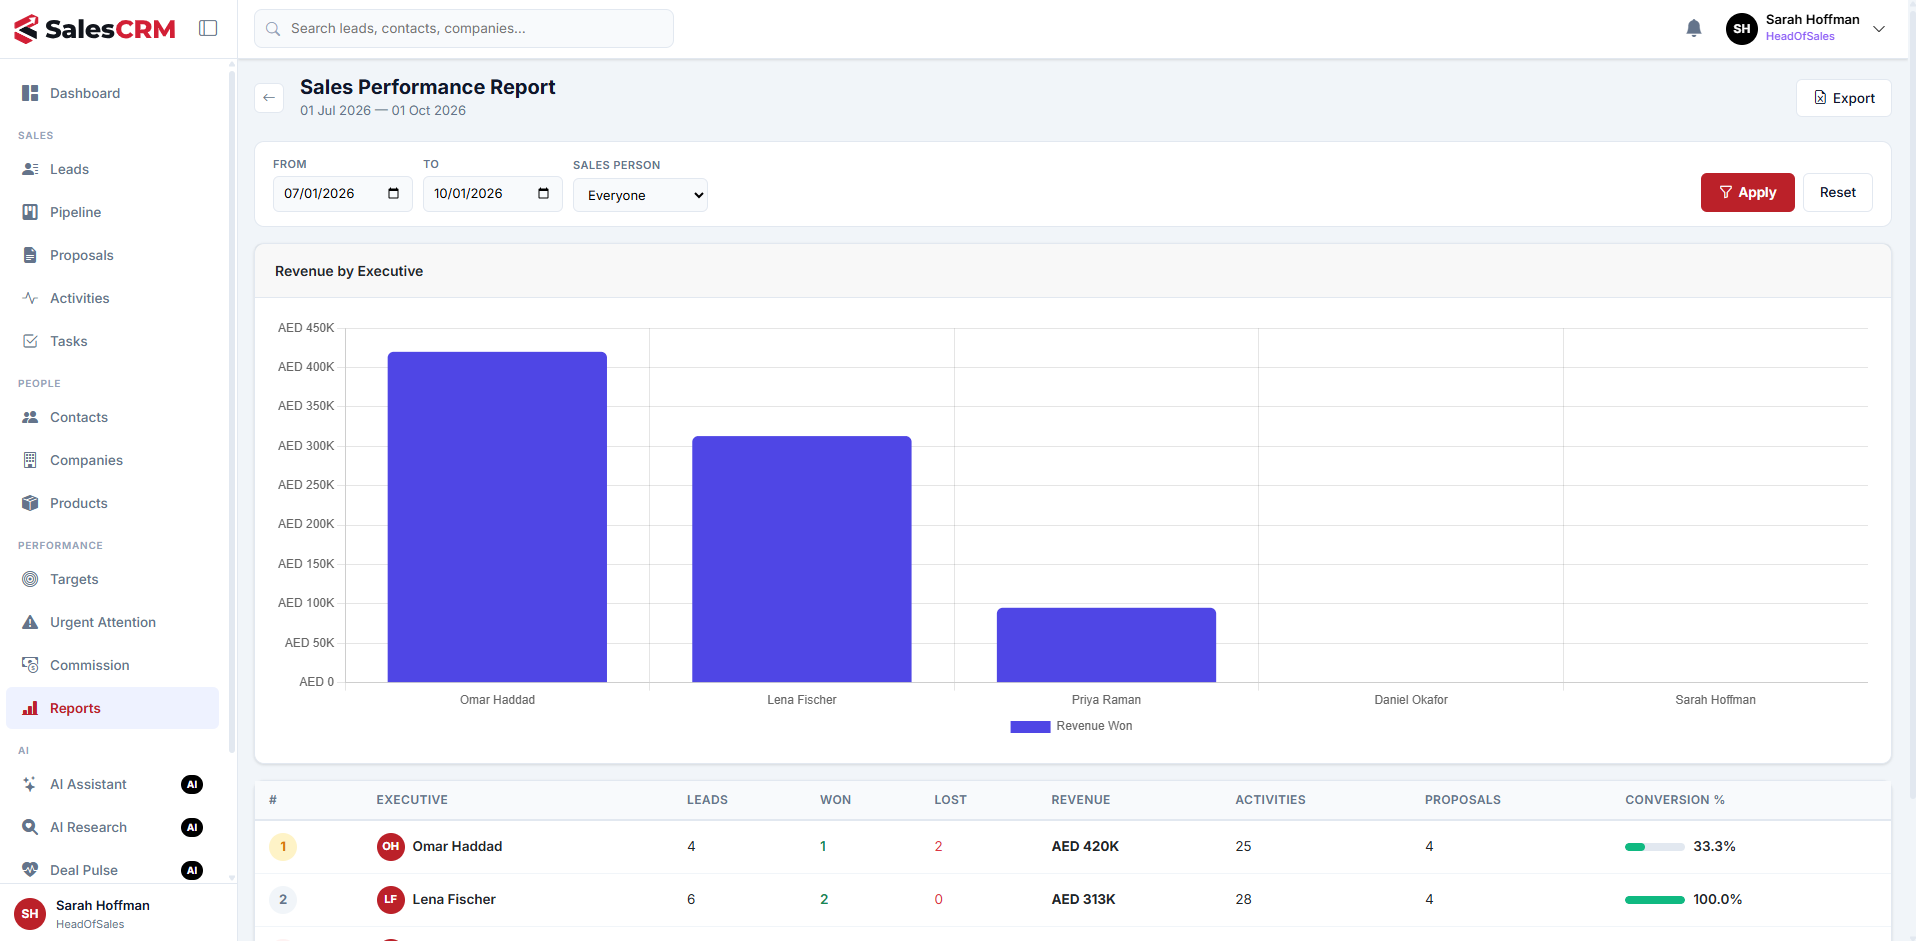This screenshot has height=941, width=1916.
Task: Click the SH avatar in top bar
Action: (1741, 29)
